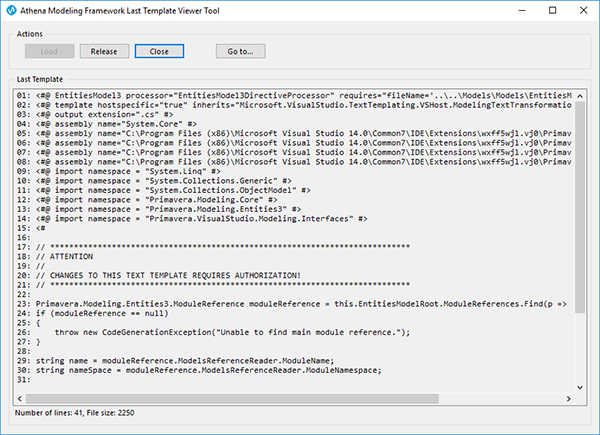The height and width of the screenshot is (435, 600).
Task: Click line 11 "System.Collections.ObjectModel" import
Action: 164,190
